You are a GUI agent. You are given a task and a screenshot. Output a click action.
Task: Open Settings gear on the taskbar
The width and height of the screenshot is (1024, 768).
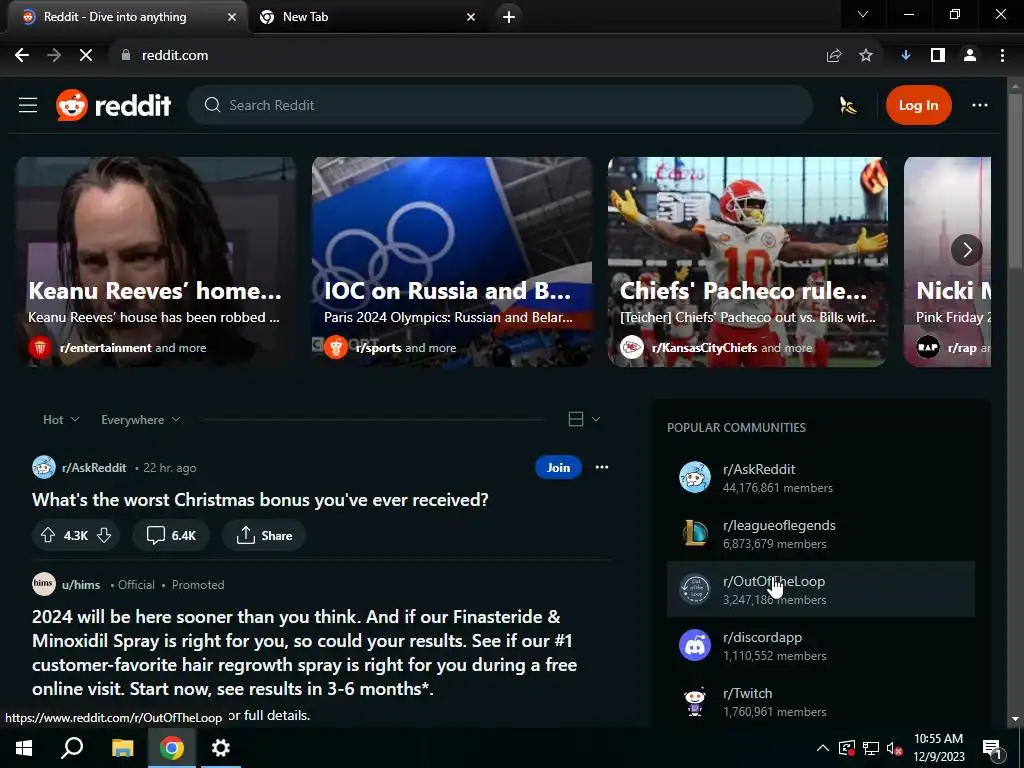(221, 748)
